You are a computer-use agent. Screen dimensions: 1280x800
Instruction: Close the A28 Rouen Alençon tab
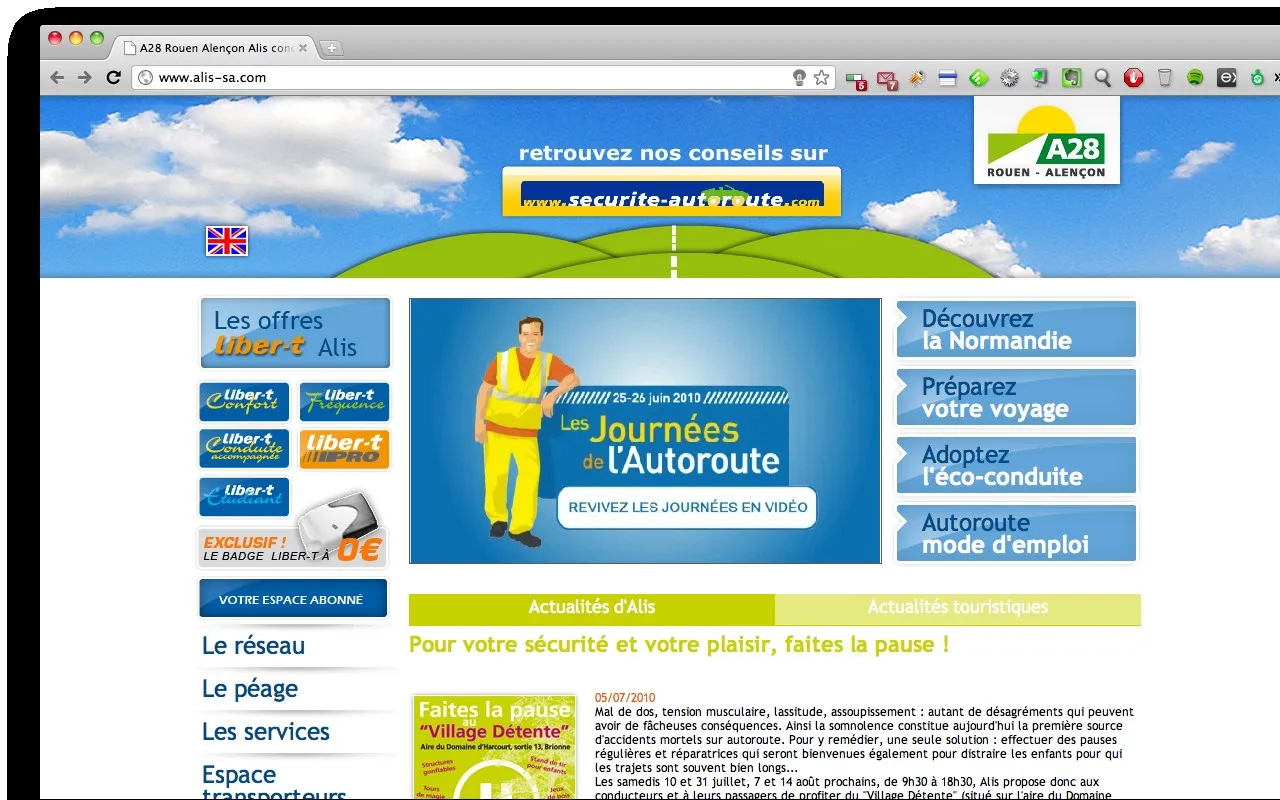tap(303, 47)
